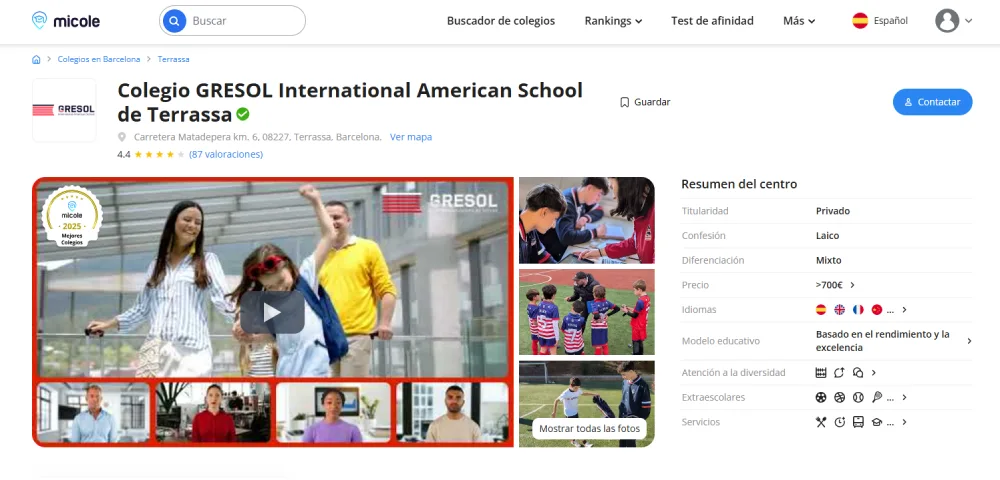Play the main school video
The height and width of the screenshot is (480, 1000).
(x=272, y=312)
